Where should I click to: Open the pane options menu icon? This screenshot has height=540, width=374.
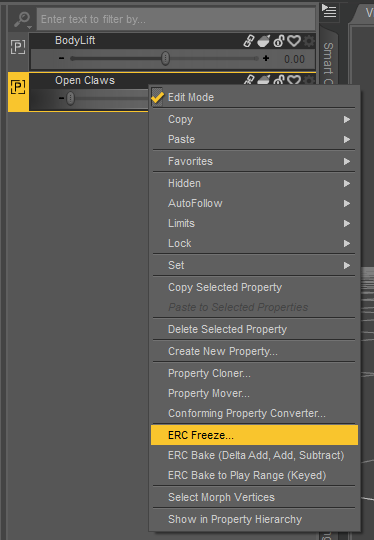coord(329,11)
